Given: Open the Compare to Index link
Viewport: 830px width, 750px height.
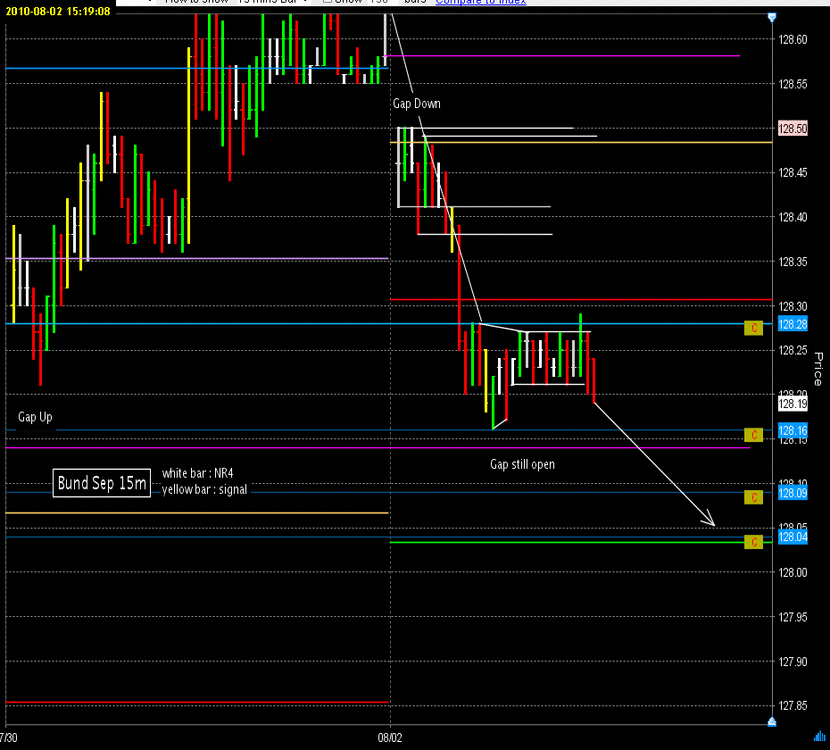Looking at the screenshot, I should [481, 2].
